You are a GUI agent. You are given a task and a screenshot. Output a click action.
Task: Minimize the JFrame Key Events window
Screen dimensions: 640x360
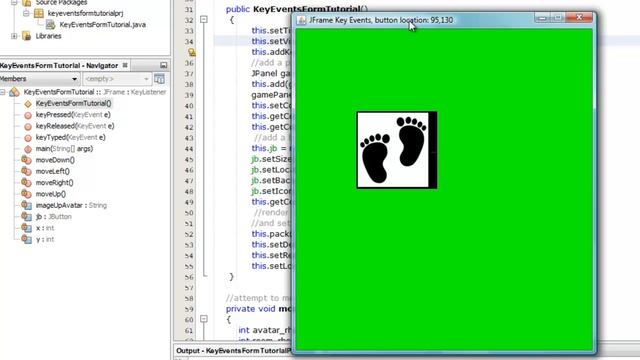pos(542,18)
